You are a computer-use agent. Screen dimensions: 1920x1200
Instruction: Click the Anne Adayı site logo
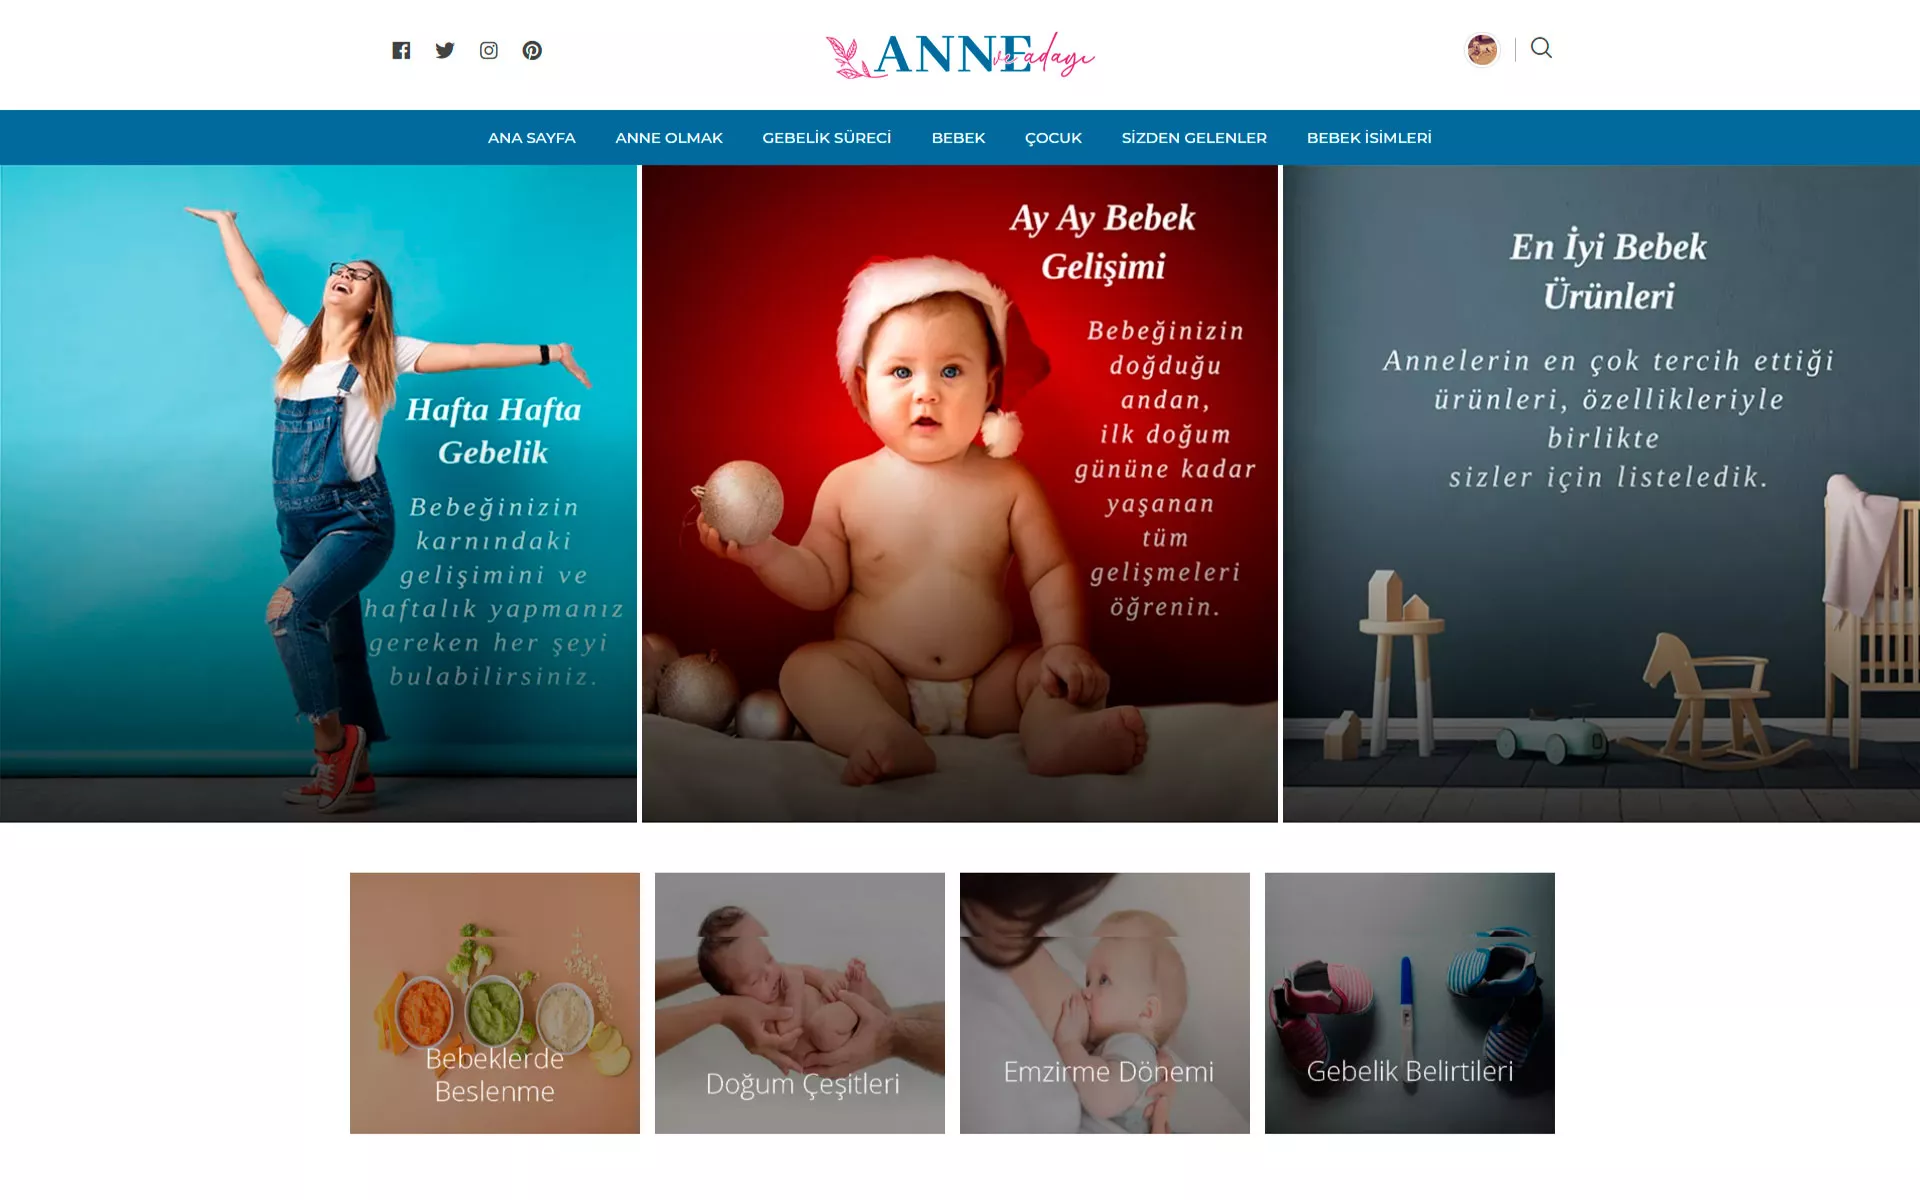tap(960, 54)
